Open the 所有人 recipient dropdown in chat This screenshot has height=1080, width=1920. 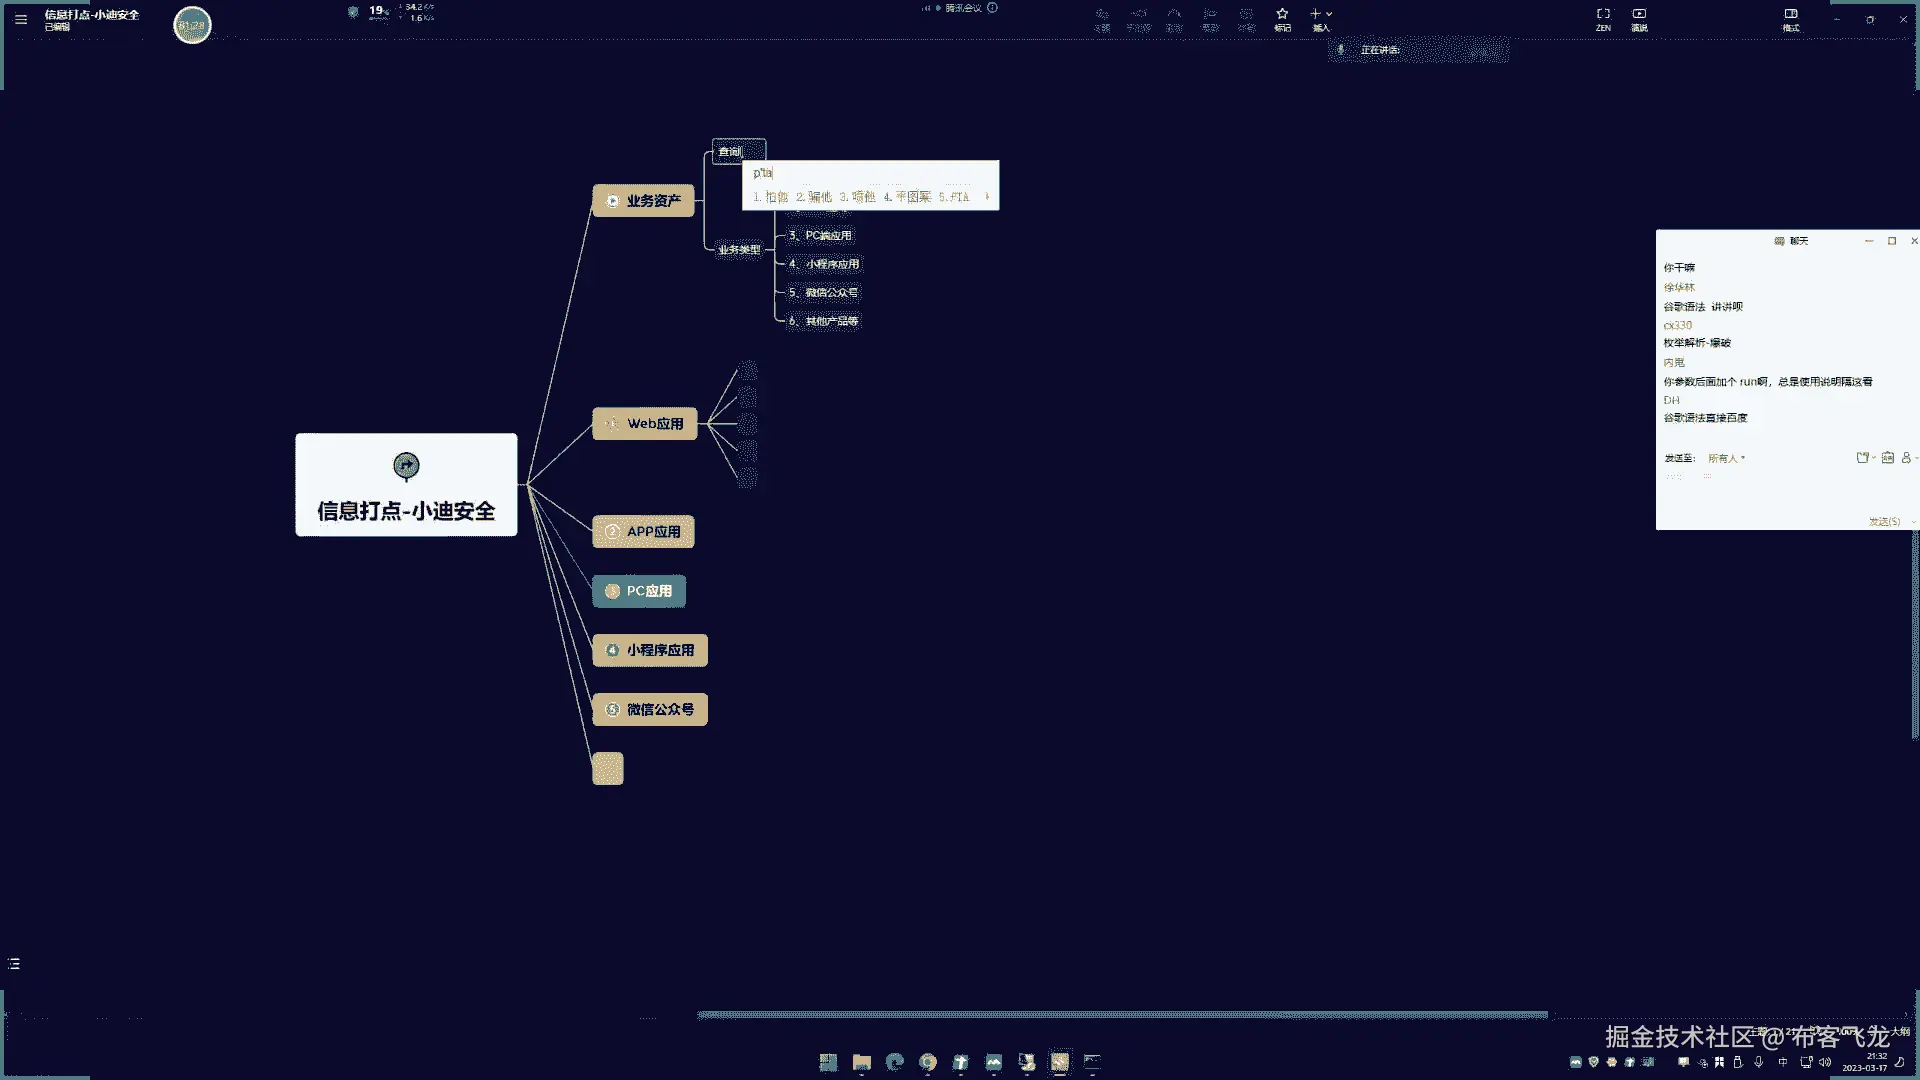1726,458
